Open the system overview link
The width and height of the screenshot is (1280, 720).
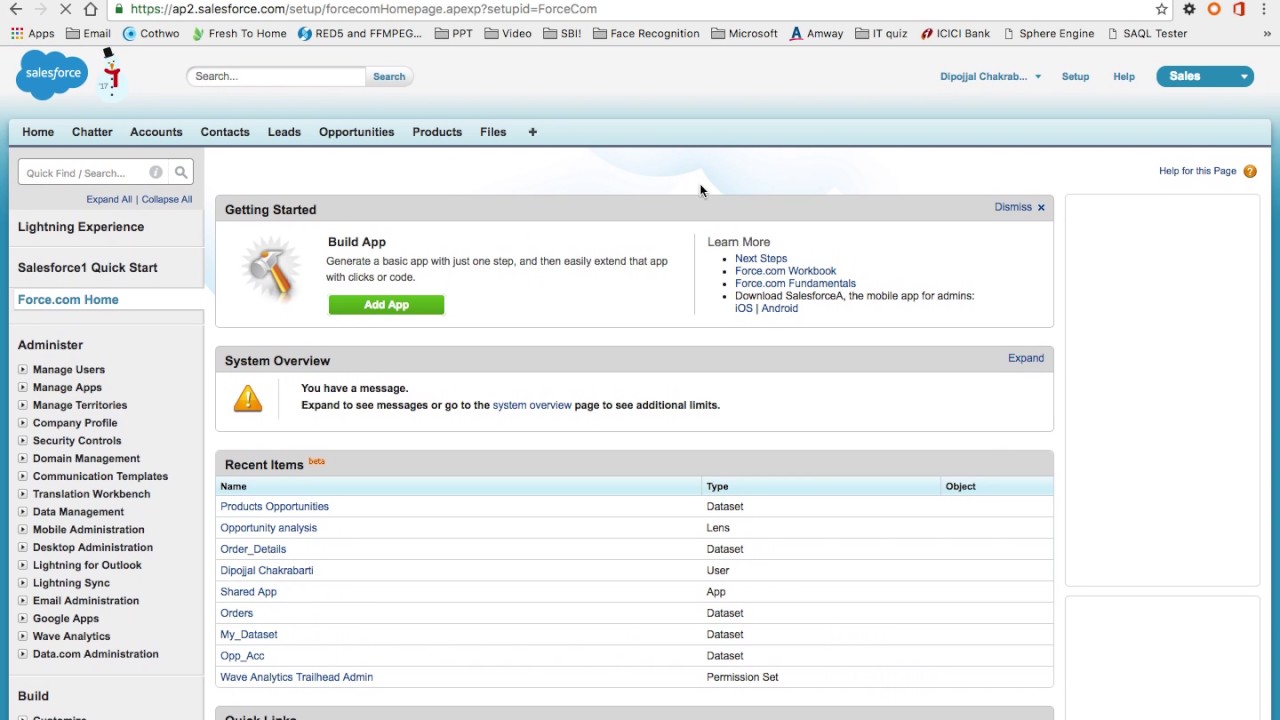(532, 405)
